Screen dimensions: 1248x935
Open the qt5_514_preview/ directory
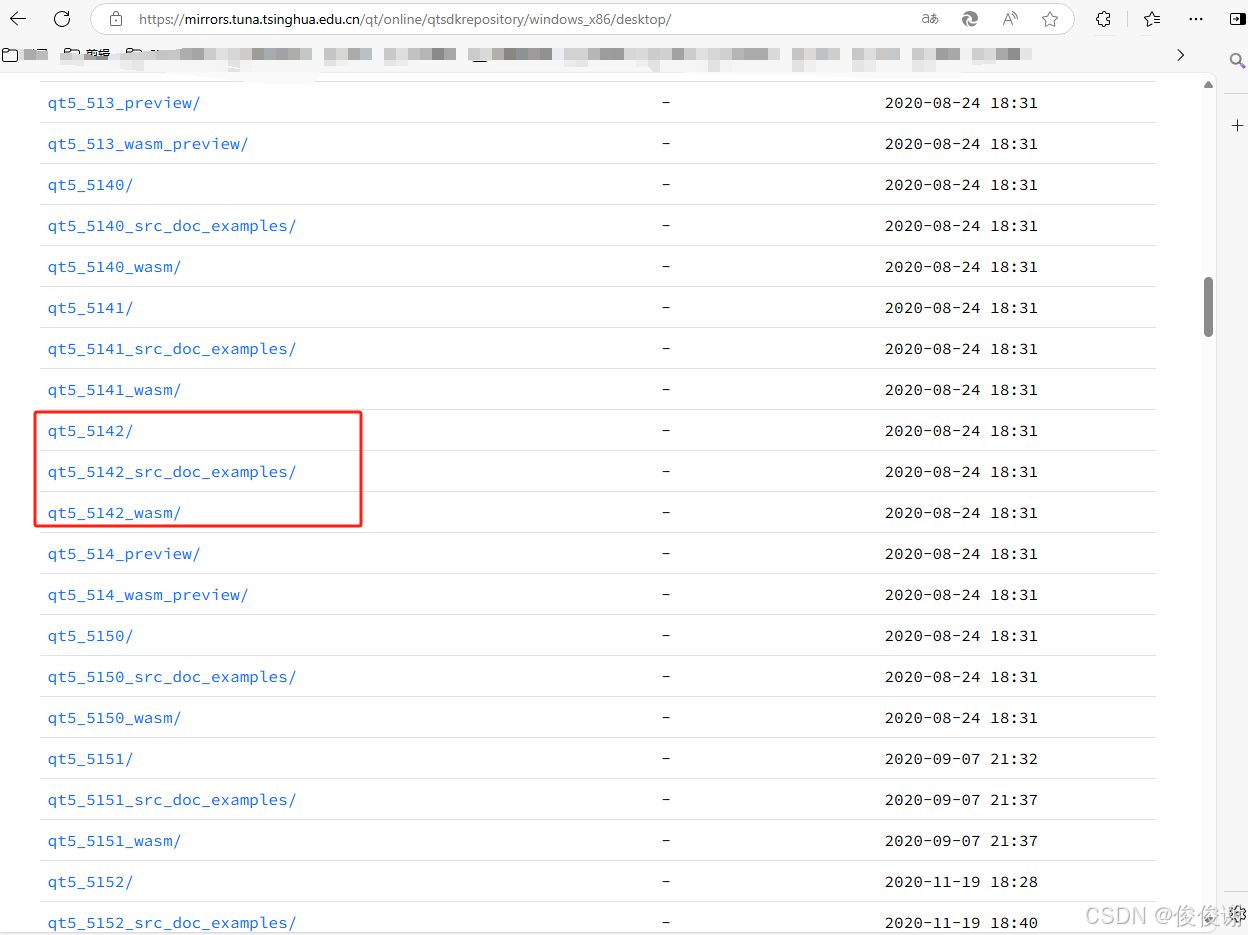(x=123, y=553)
